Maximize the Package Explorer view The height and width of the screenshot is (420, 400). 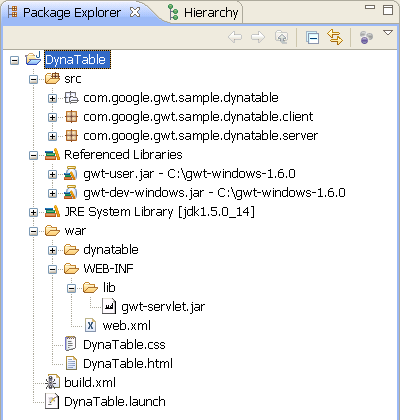388,9
